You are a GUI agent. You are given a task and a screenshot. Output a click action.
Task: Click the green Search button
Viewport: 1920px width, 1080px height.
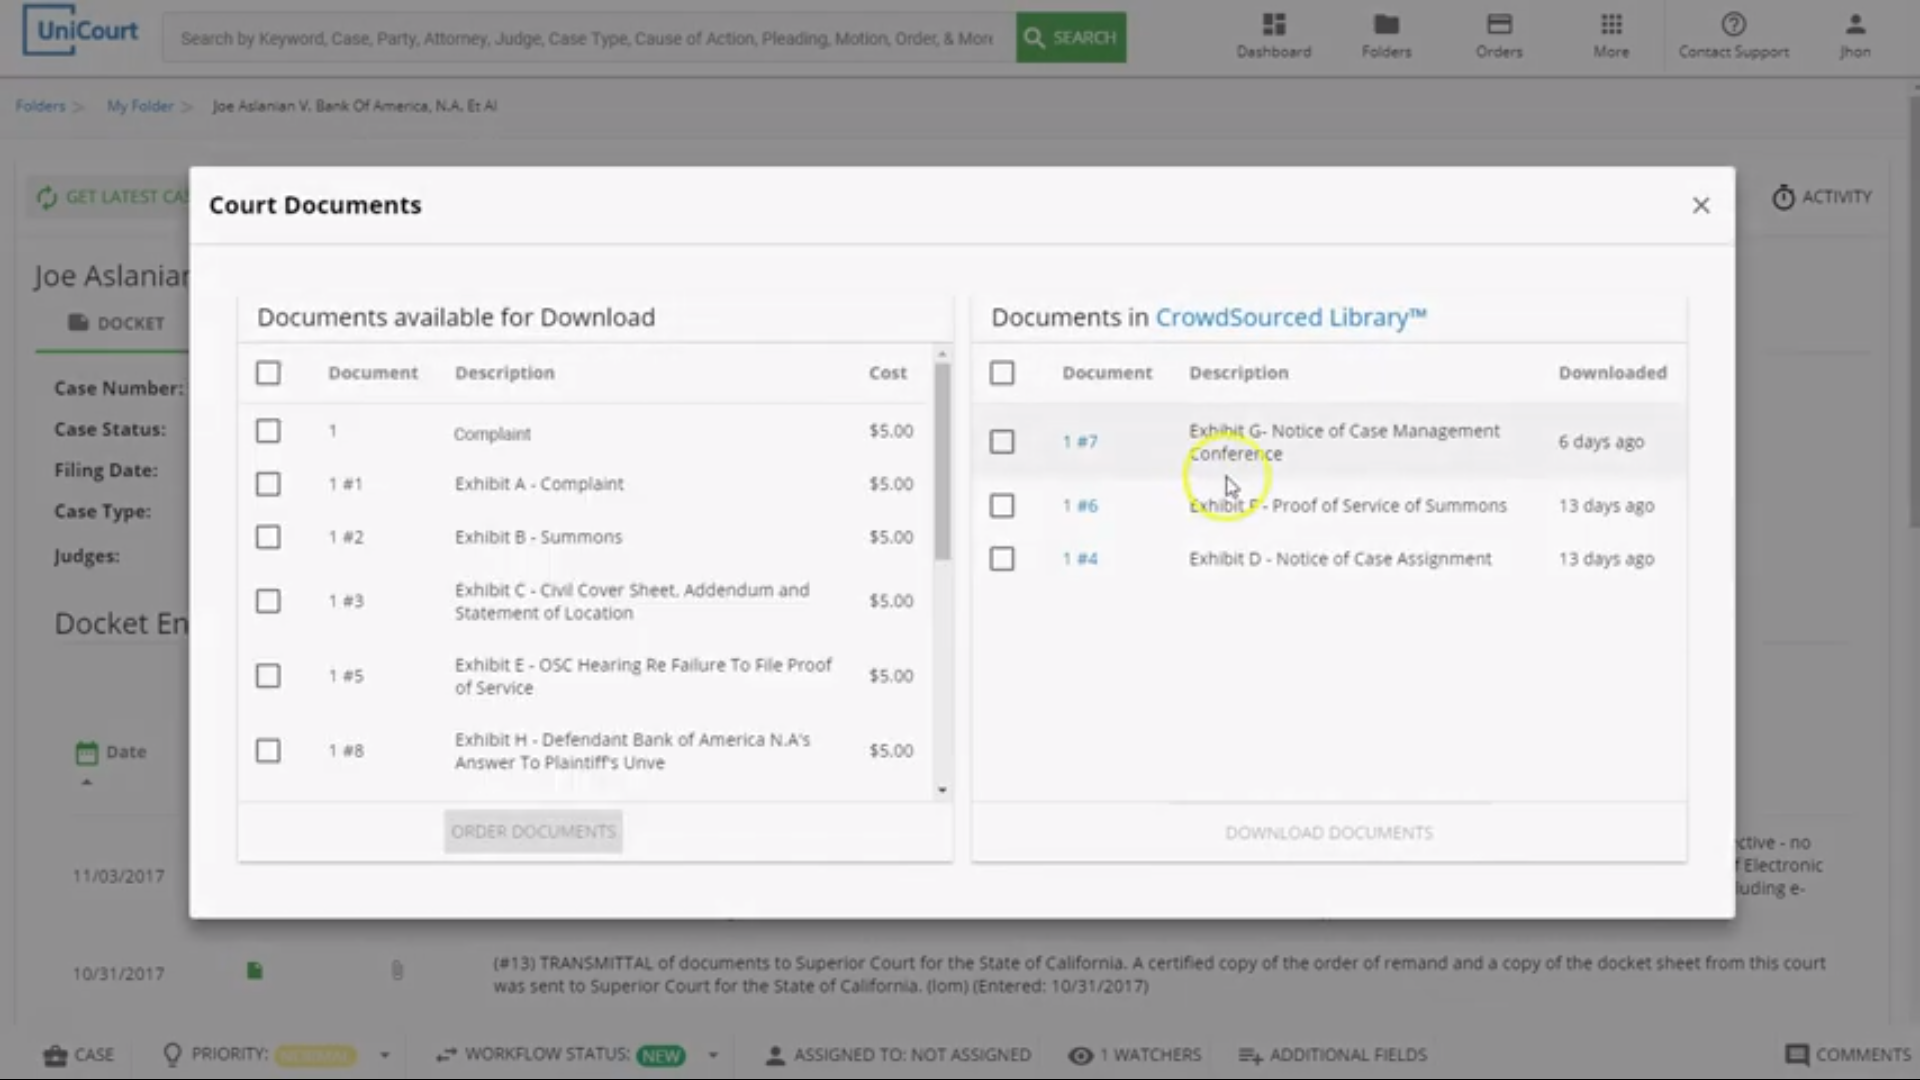pos(1071,38)
